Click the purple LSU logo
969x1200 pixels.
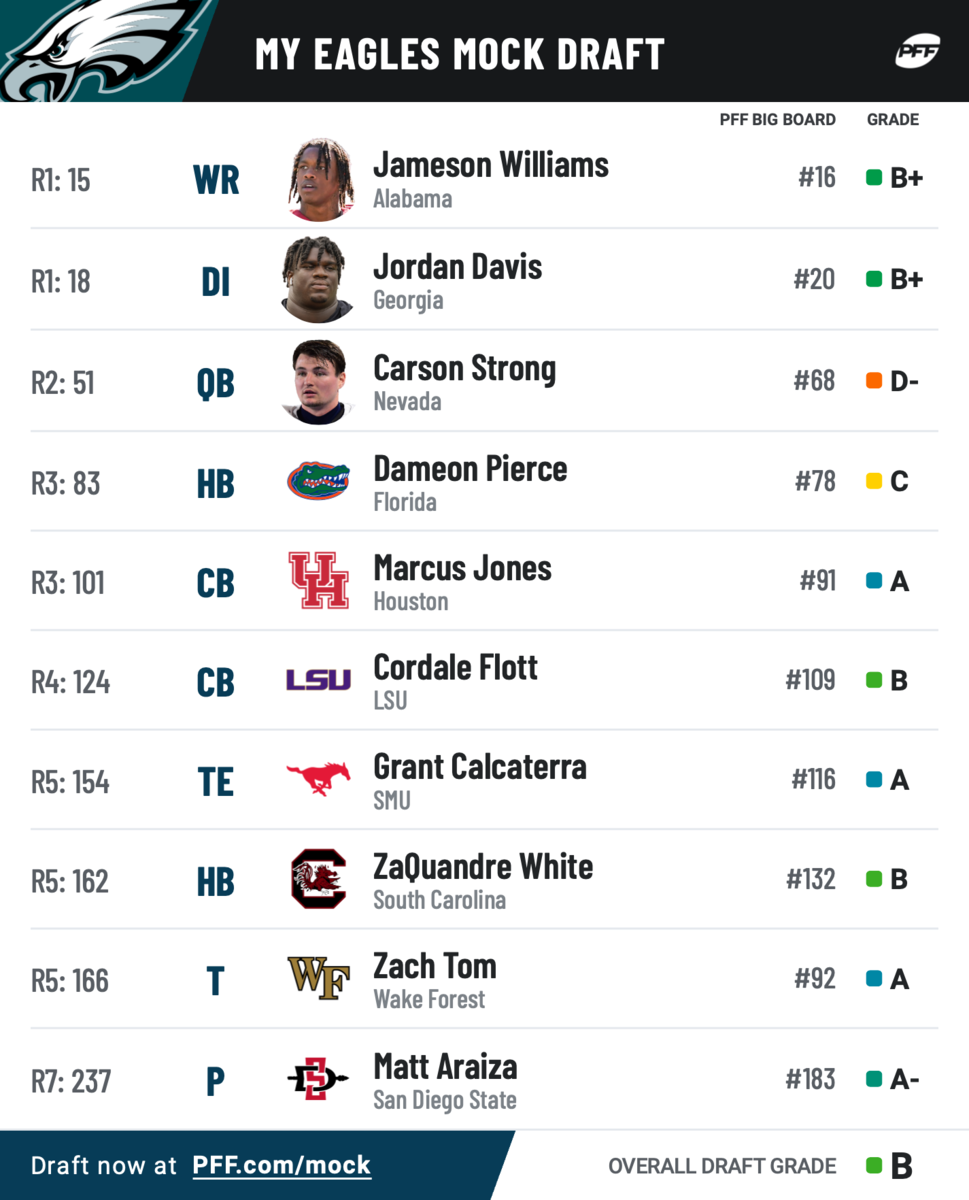(x=318, y=680)
